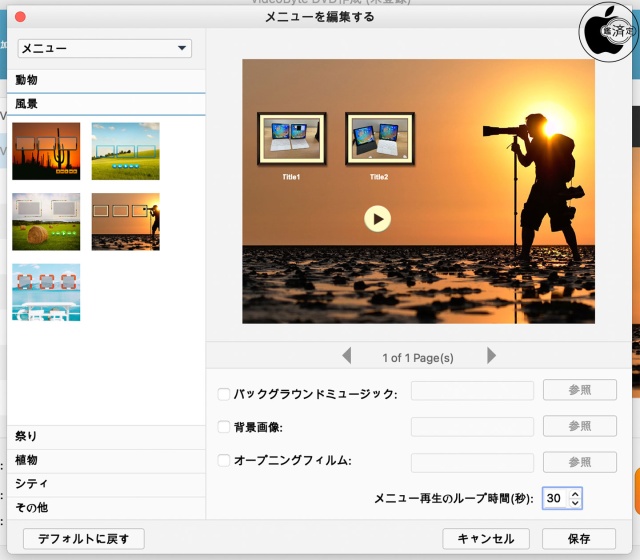The height and width of the screenshot is (560, 640).
Task: Choose the green meadow menu template
Action: coord(125,151)
